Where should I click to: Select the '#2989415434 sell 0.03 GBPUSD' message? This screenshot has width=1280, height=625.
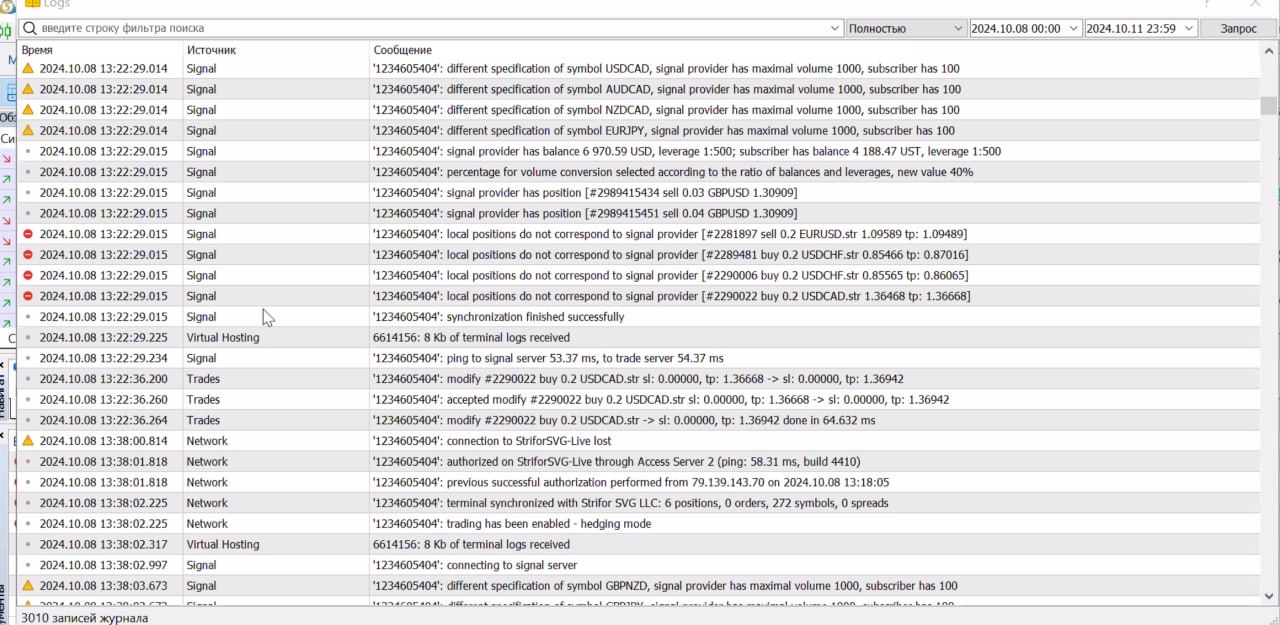(585, 193)
